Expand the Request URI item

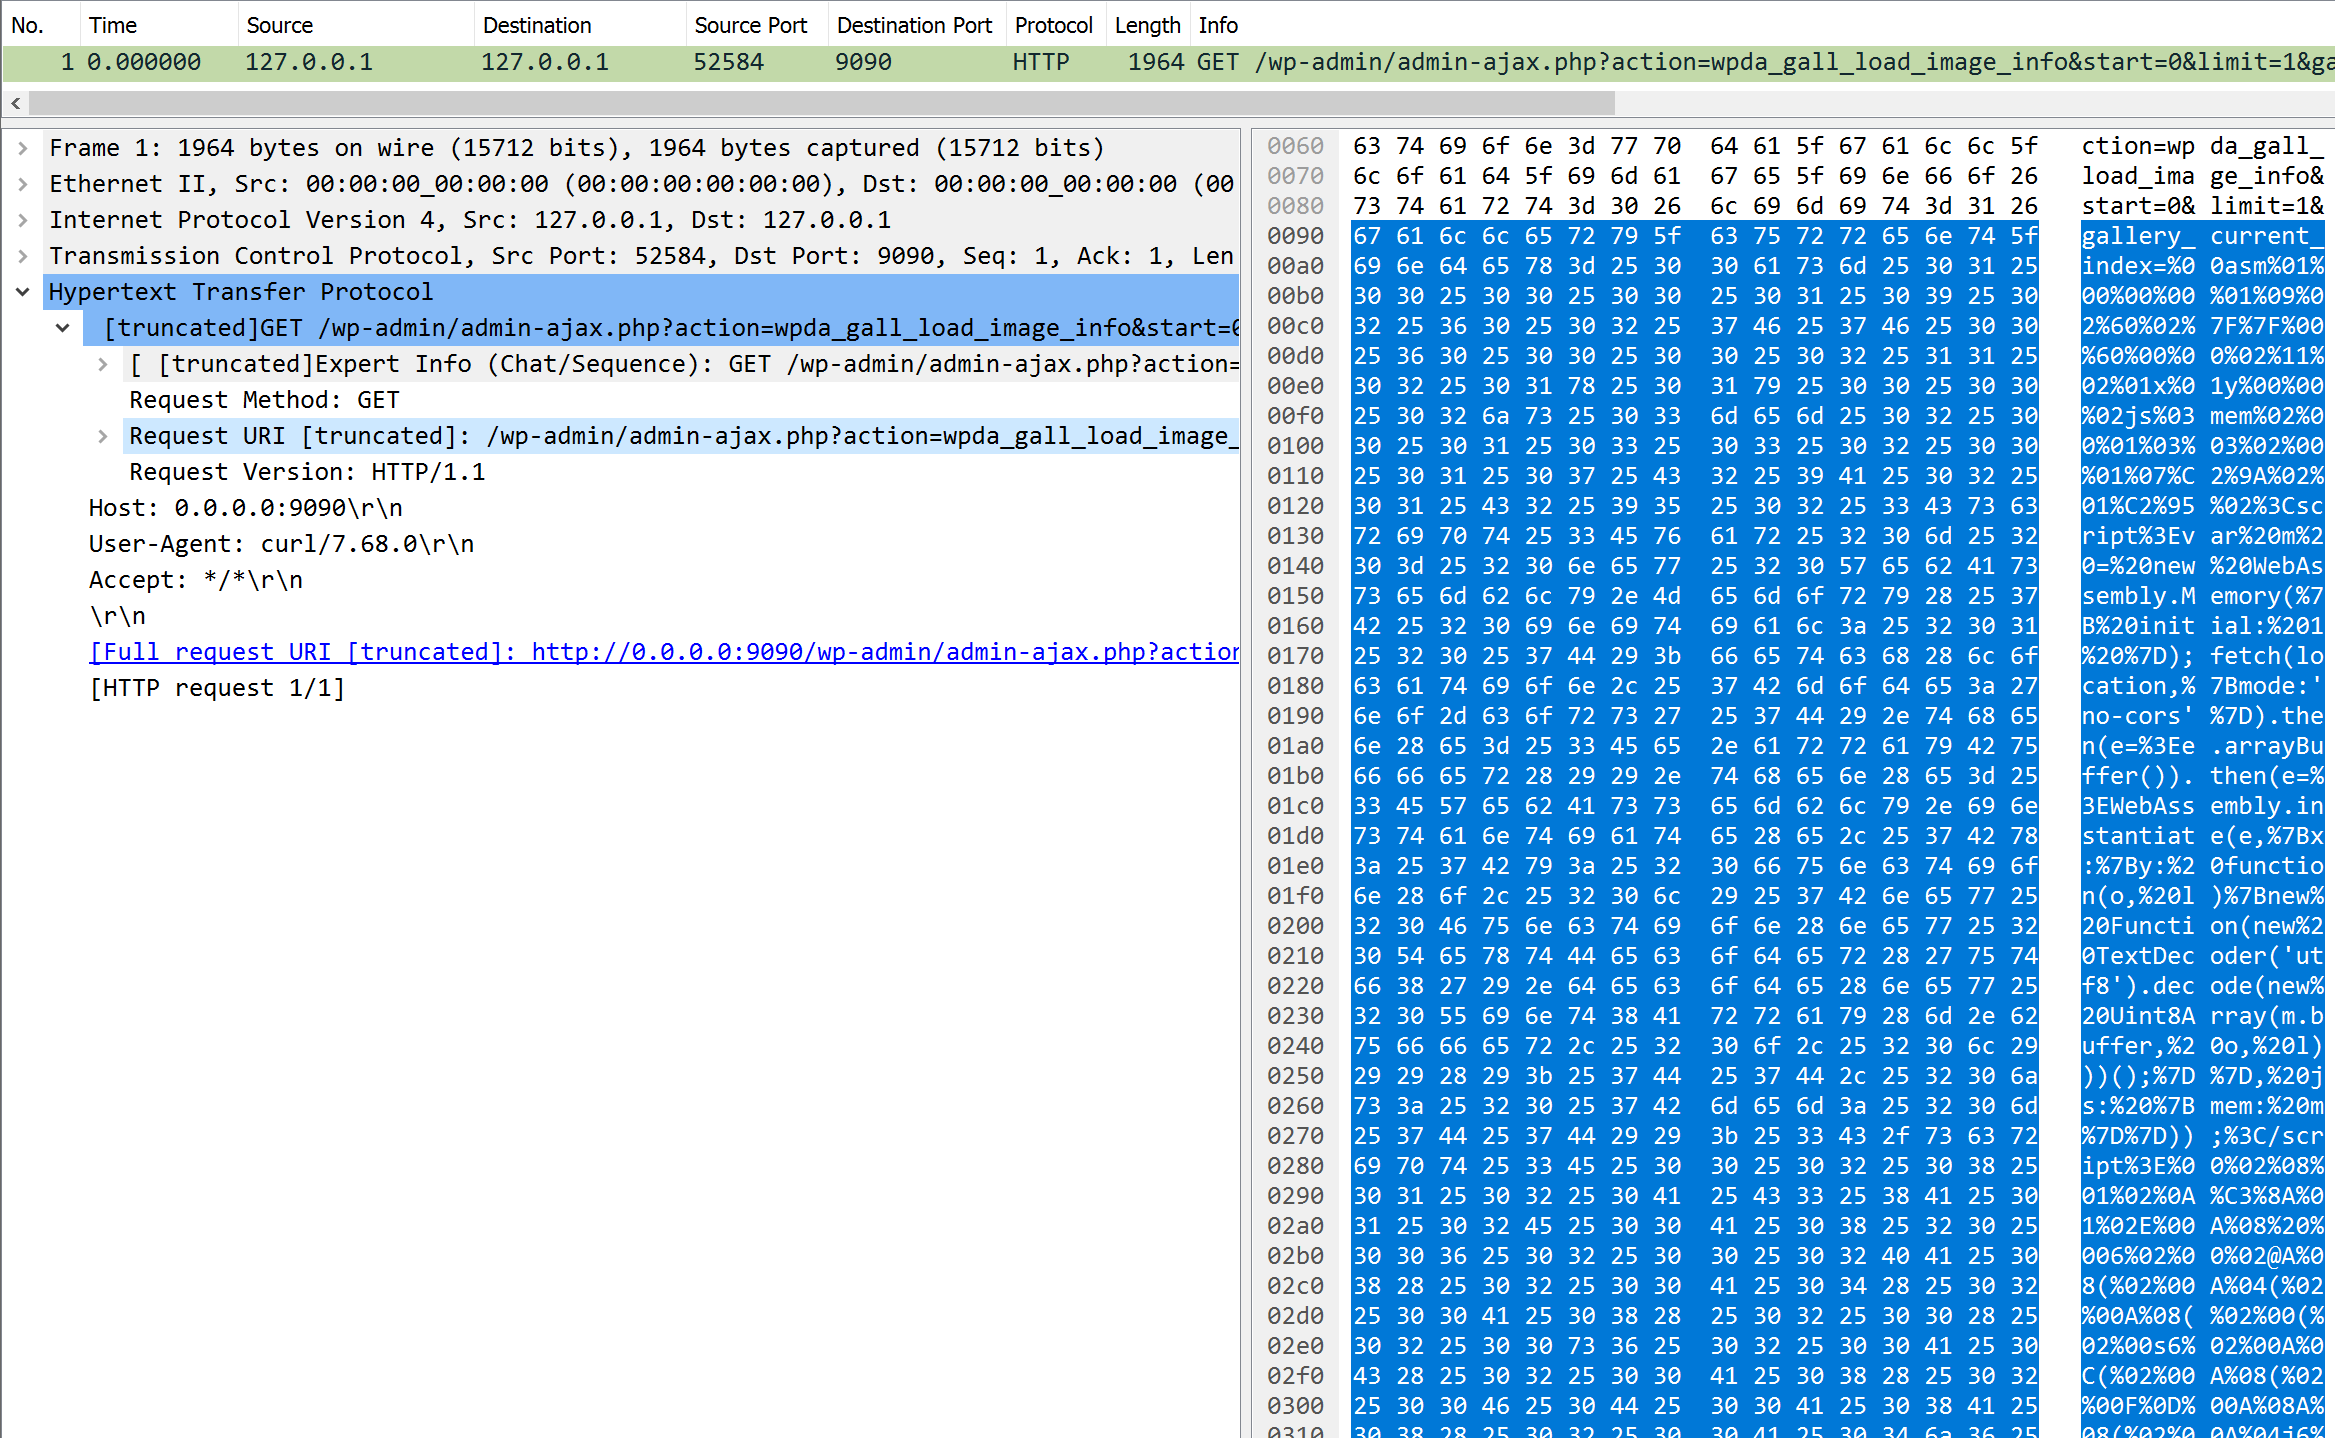[x=102, y=436]
